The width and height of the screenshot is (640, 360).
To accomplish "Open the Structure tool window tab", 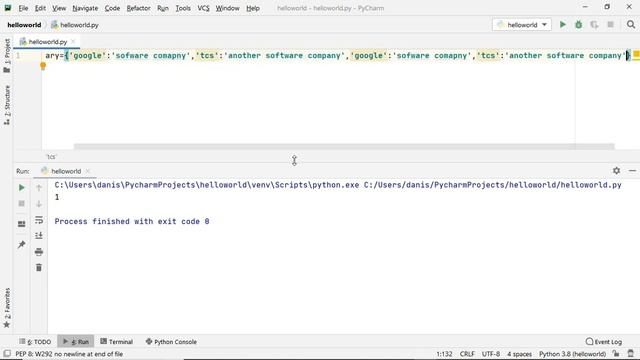I will click(7, 105).
